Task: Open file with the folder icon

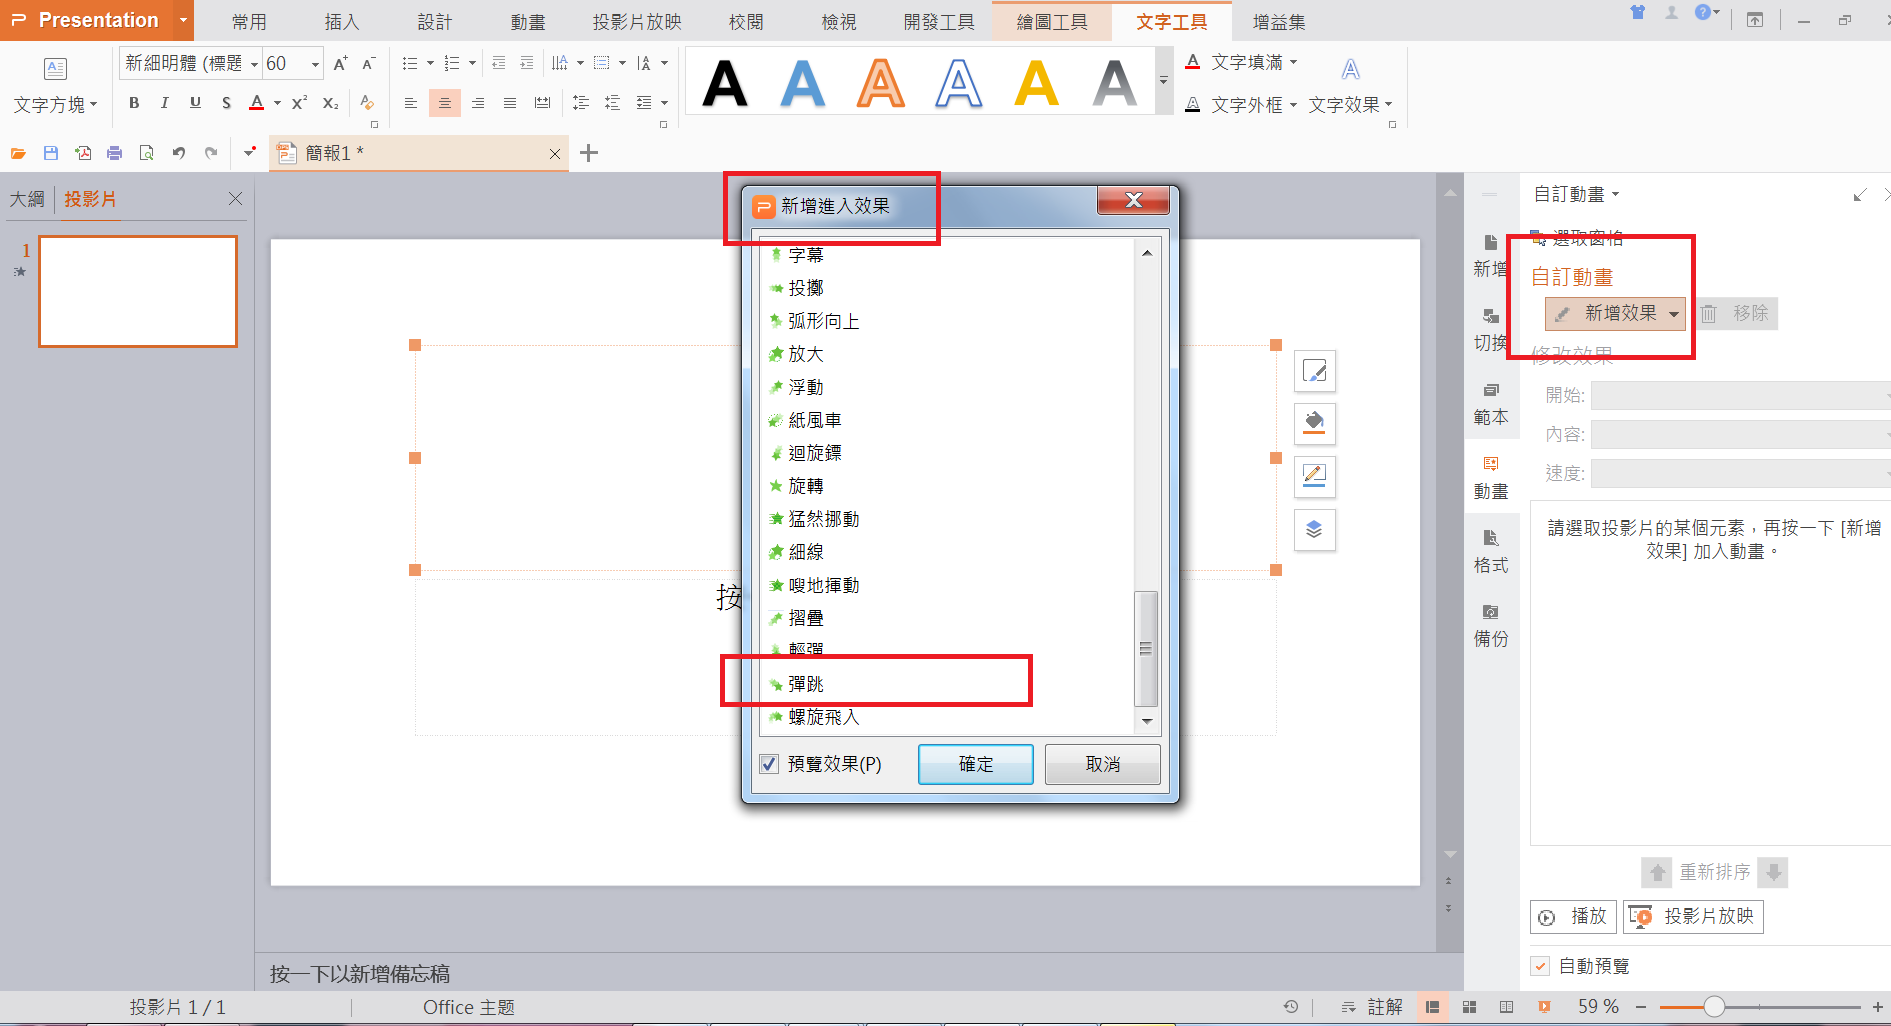Action: click(18, 153)
